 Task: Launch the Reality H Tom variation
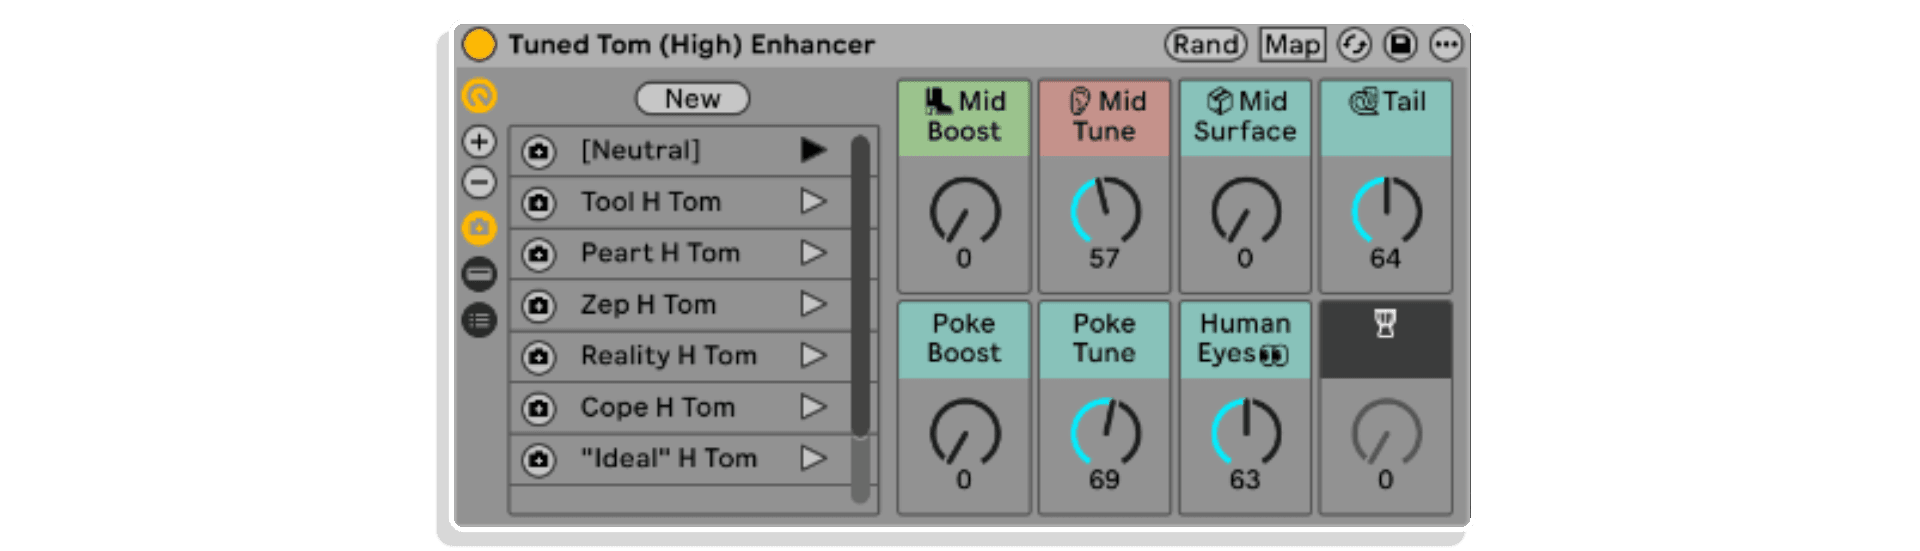[x=813, y=356]
